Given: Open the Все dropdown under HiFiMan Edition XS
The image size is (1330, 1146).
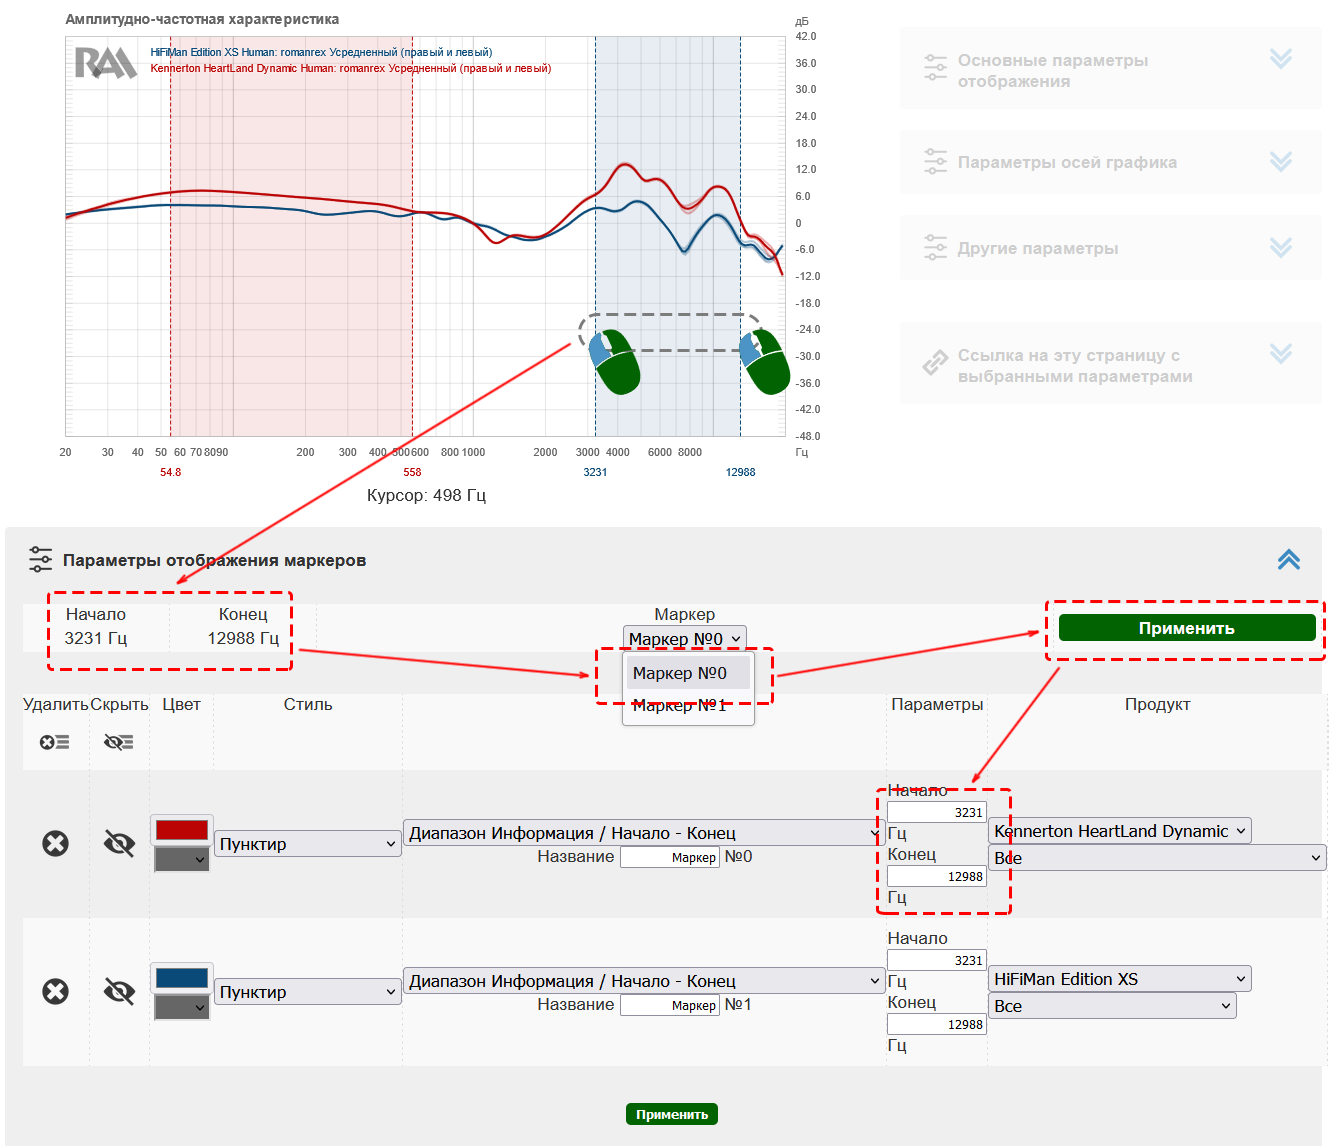Looking at the screenshot, I should [1113, 1006].
